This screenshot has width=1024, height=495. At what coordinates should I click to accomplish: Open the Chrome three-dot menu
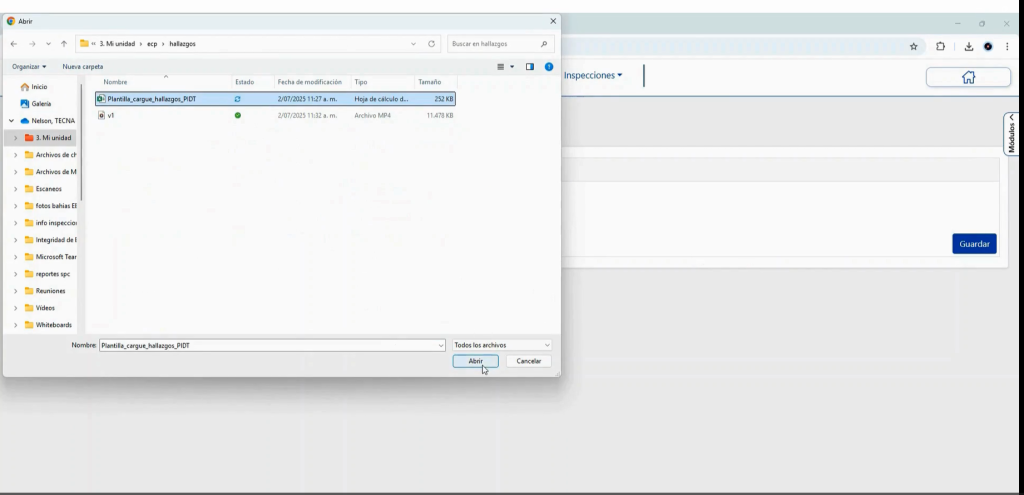pyautogui.click(x=1007, y=46)
